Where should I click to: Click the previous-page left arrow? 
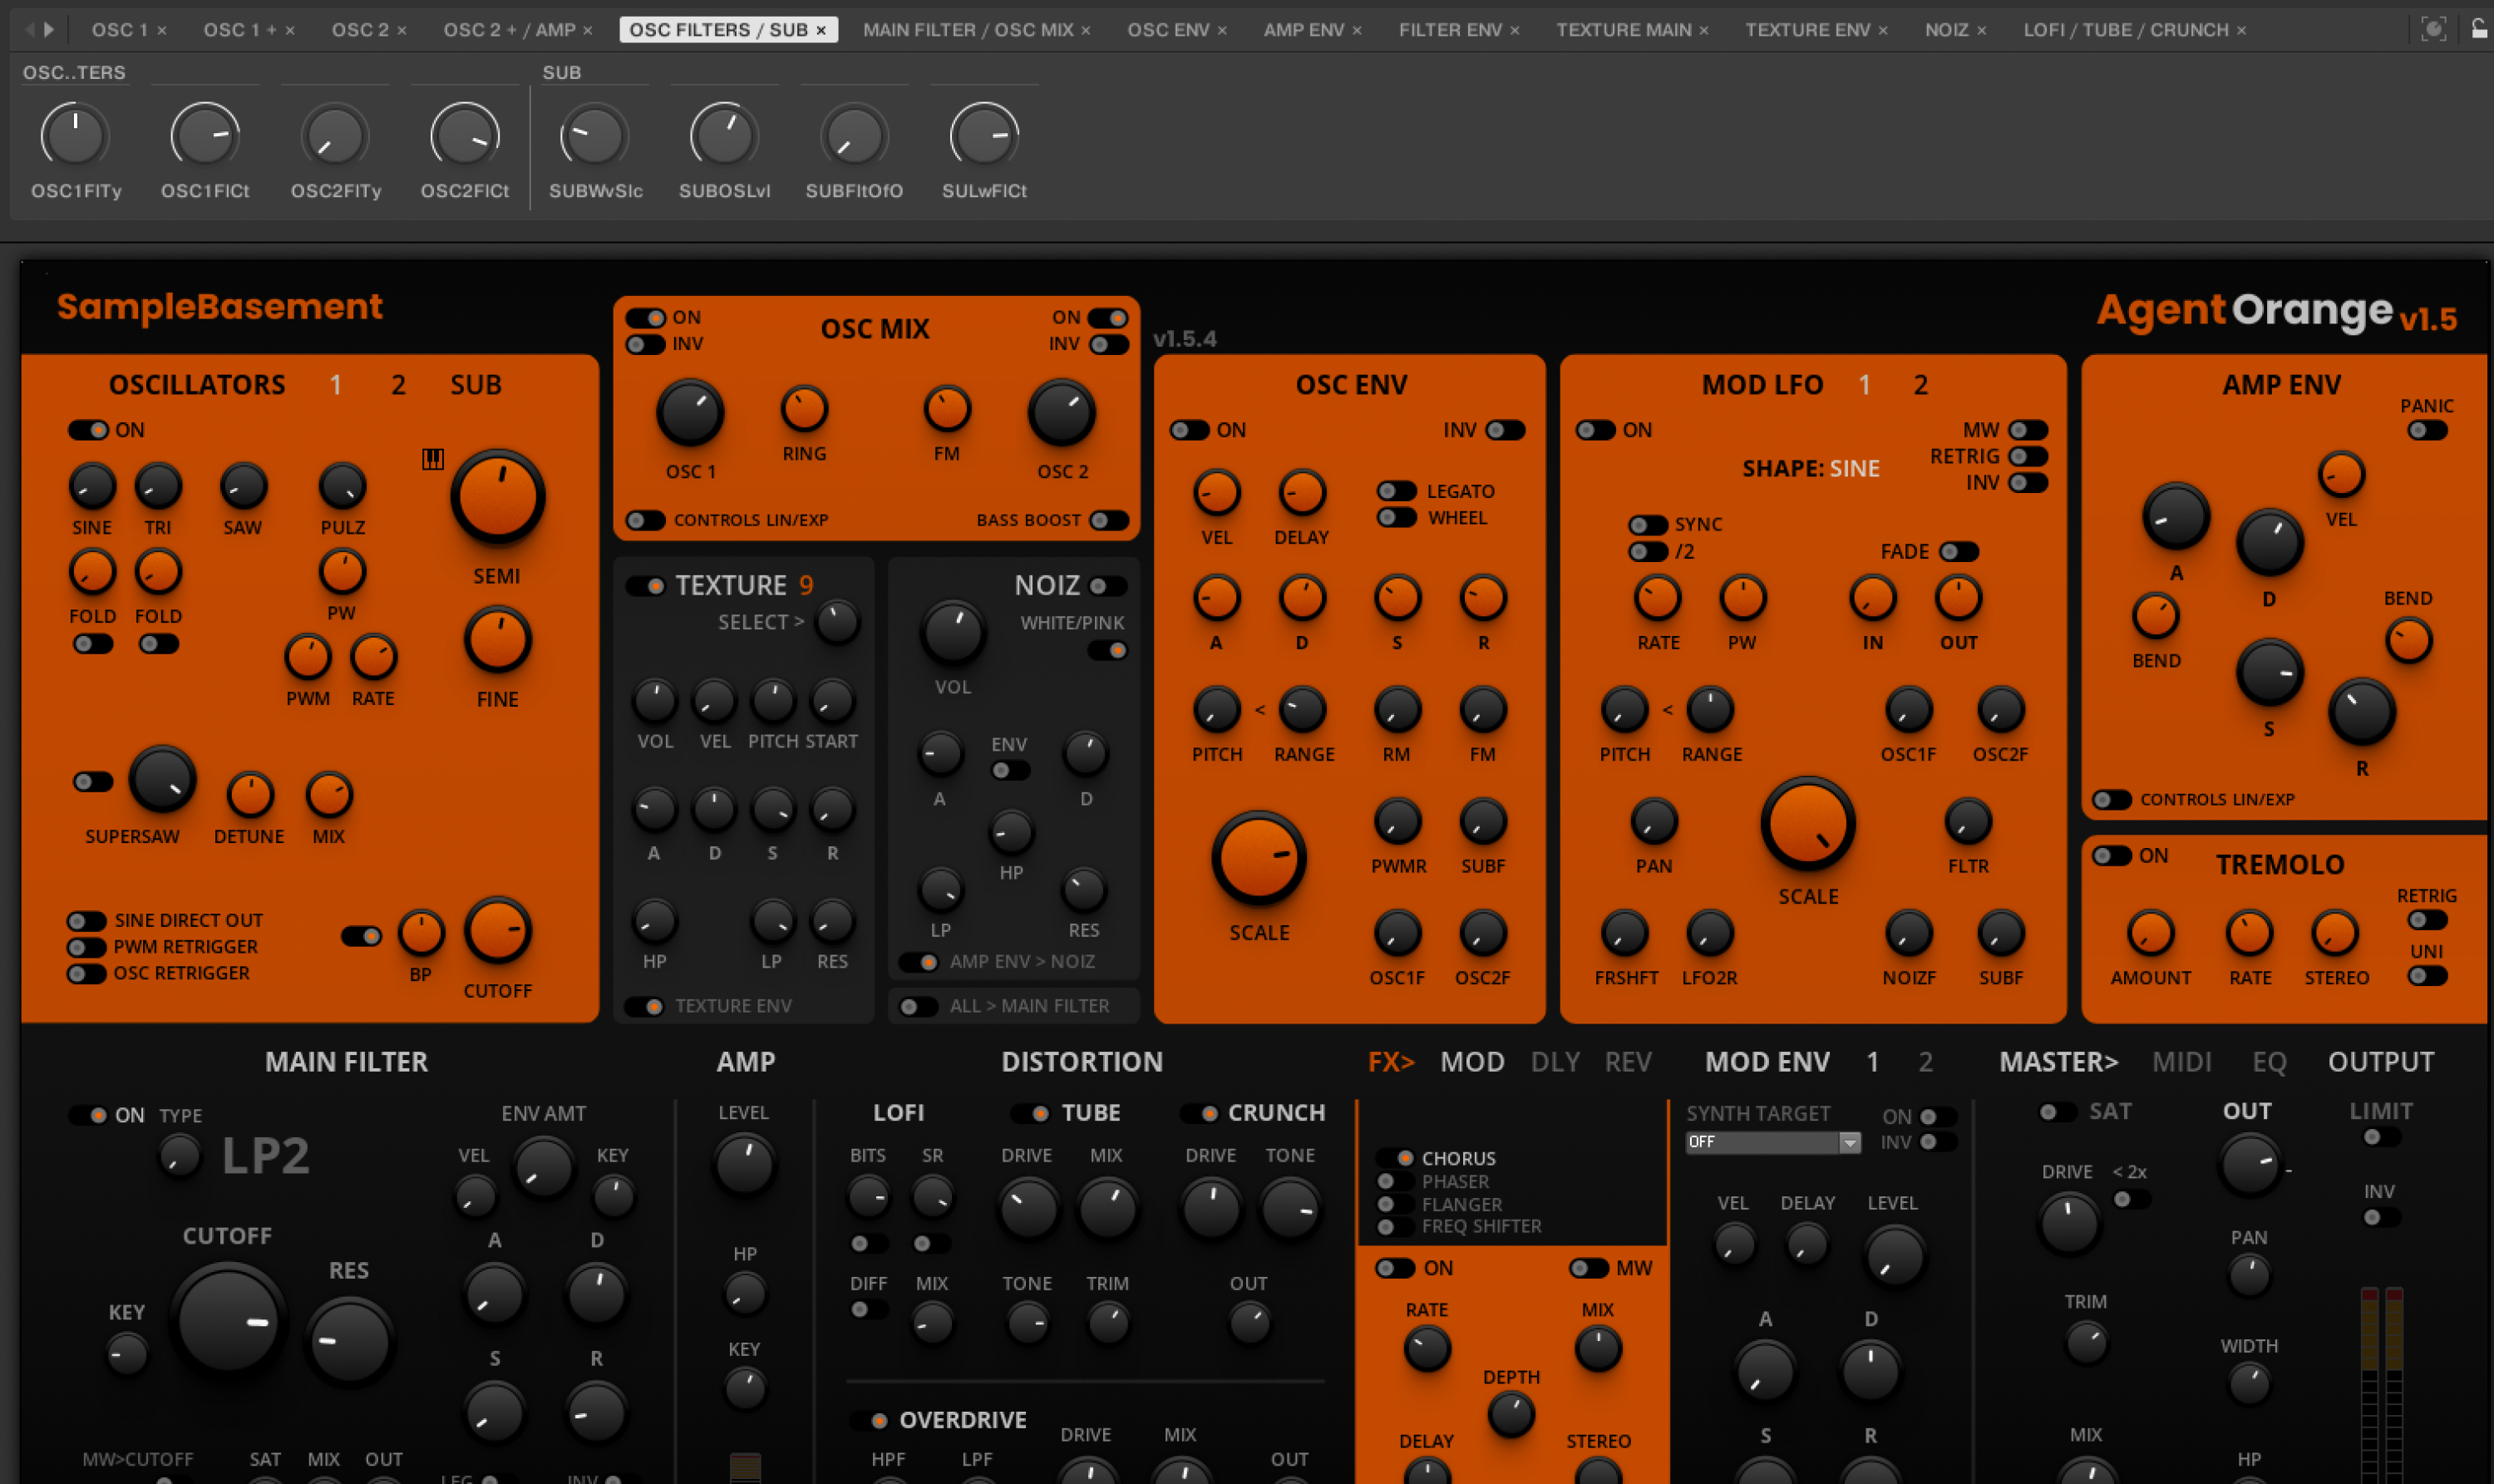[x=29, y=29]
